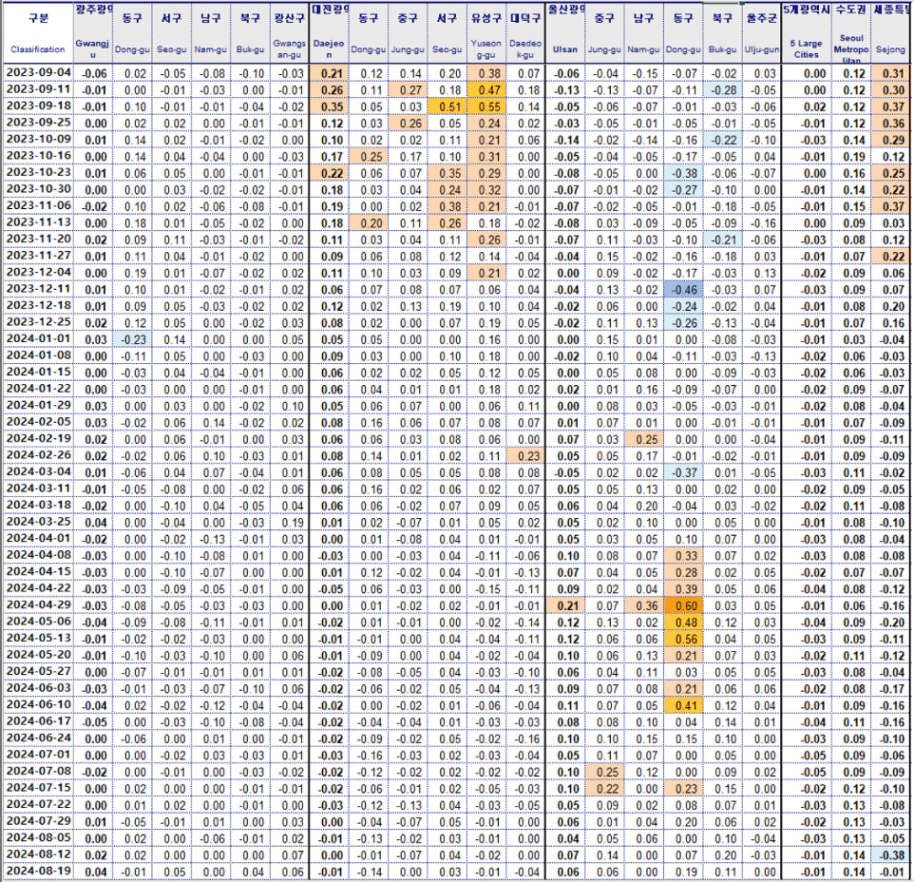Image resolution: width=914 pixels, height=882 pixels.
Task: Select the 0.19 cell in the 2023-10-16 row
Action: click(852, 156)
